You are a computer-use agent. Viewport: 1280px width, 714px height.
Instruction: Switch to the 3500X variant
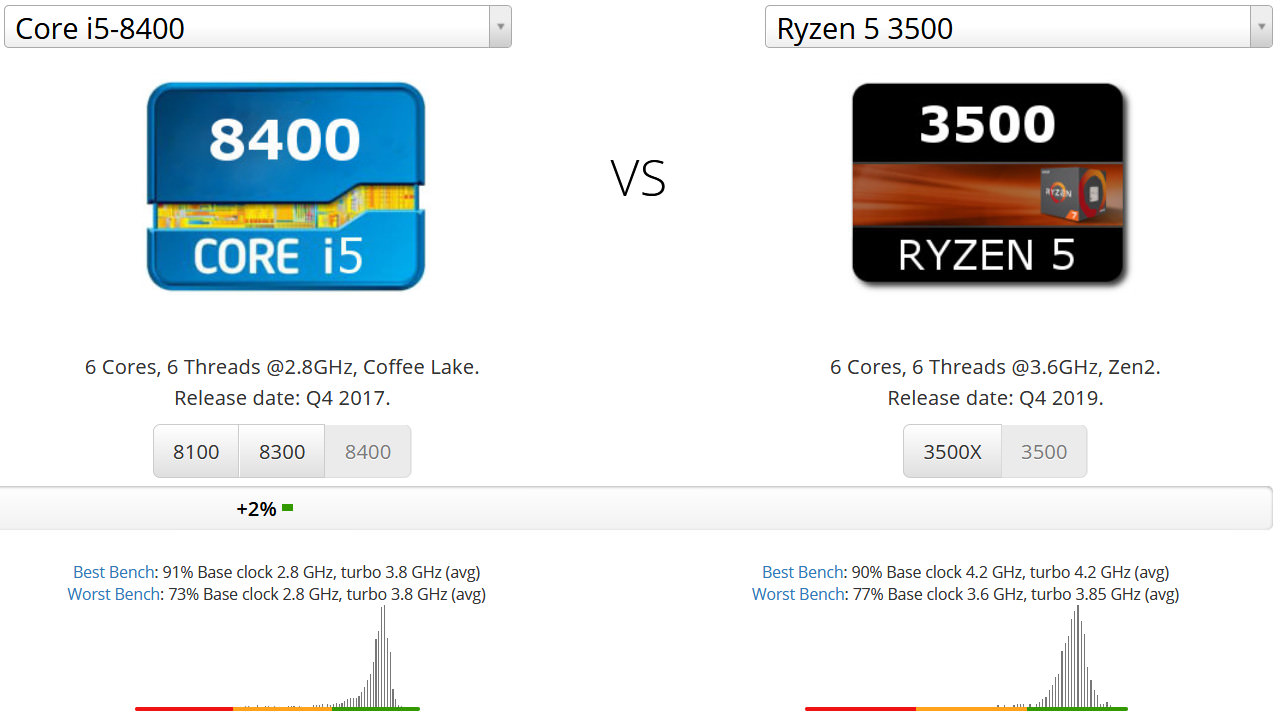[952, 451]
